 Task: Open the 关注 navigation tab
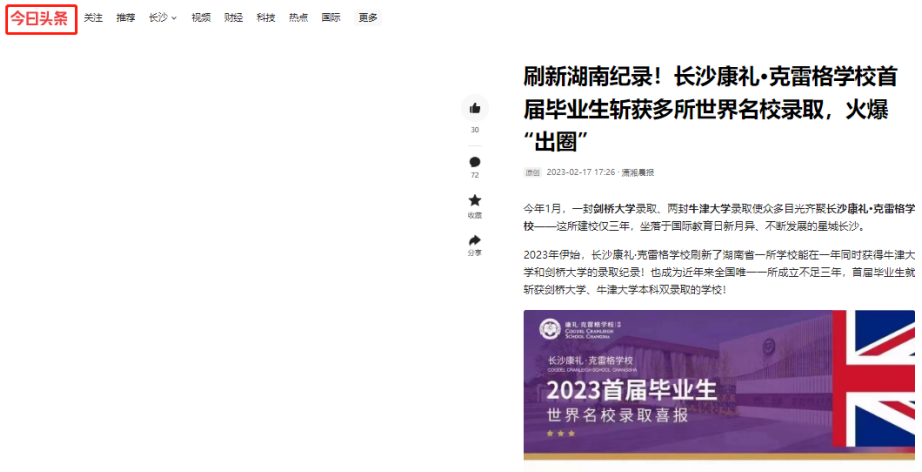tap(93, 18)
